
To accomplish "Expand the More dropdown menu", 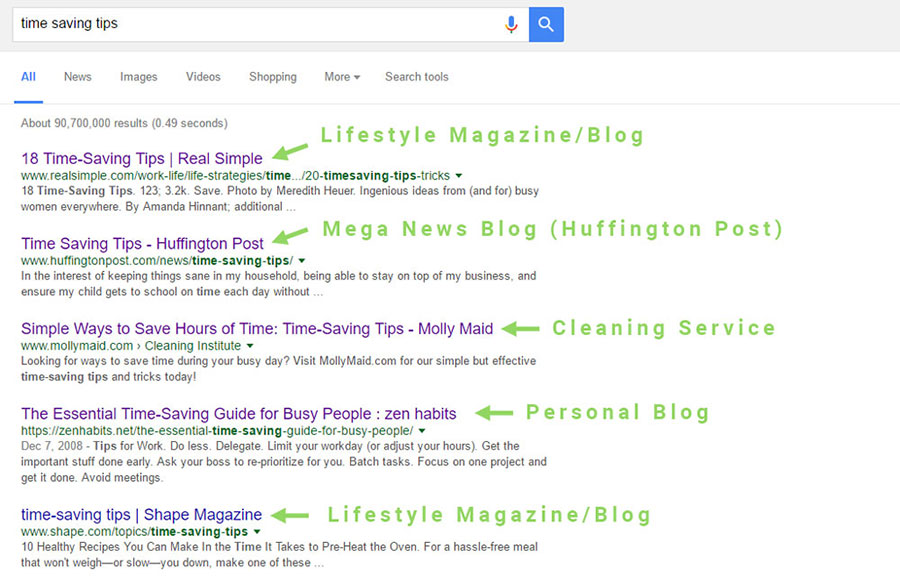I will [342, 77].
